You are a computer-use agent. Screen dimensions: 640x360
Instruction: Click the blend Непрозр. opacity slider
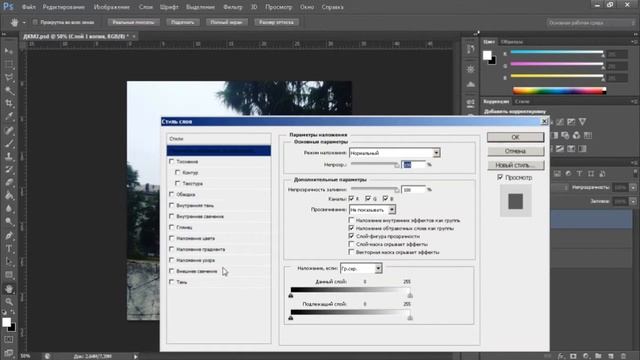[x=375, y=164]
